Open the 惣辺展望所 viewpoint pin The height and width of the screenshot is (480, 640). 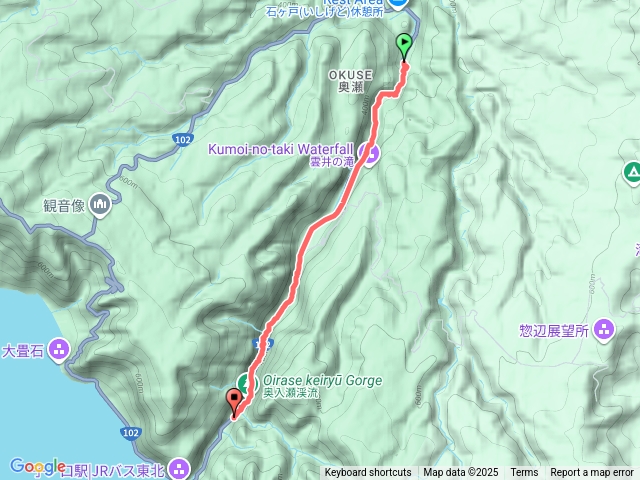tap(604, 329)
